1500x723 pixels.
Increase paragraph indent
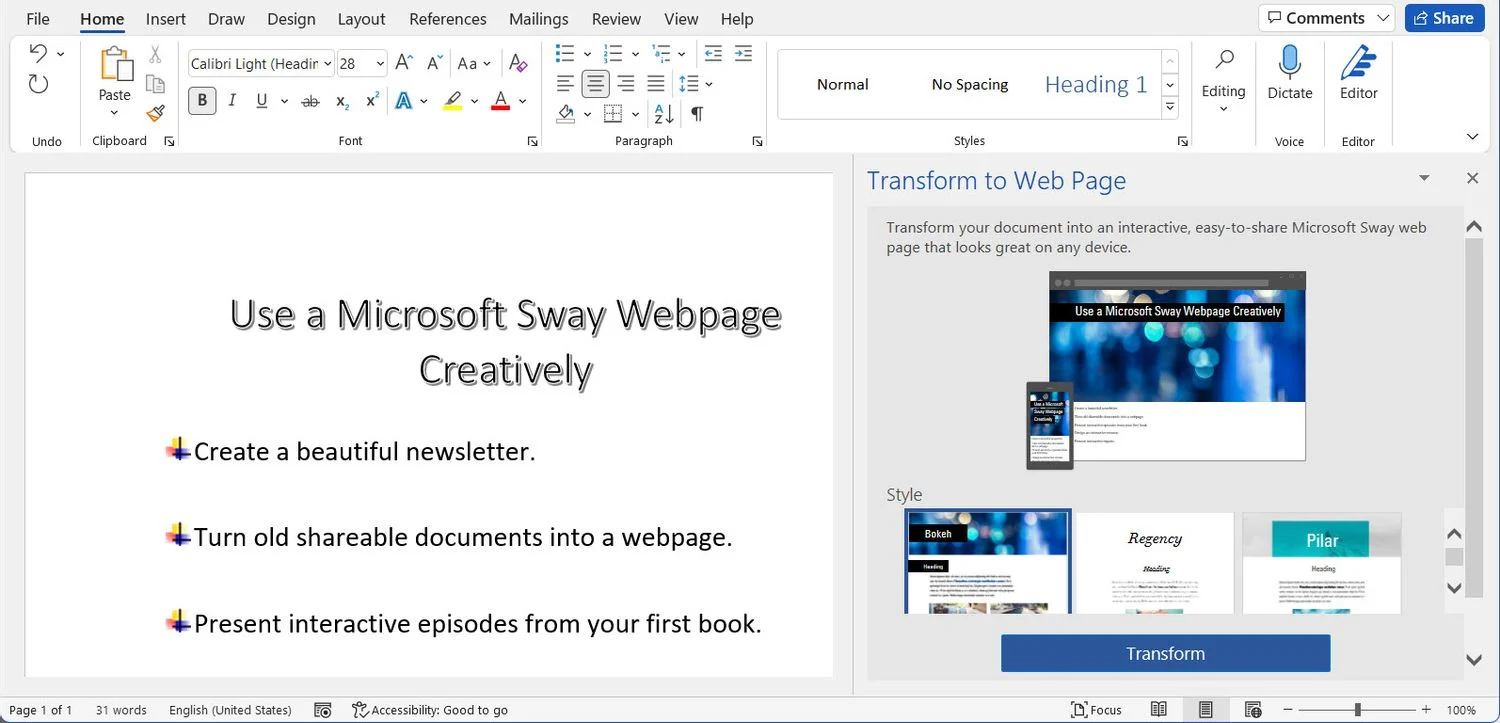point(743,53)
